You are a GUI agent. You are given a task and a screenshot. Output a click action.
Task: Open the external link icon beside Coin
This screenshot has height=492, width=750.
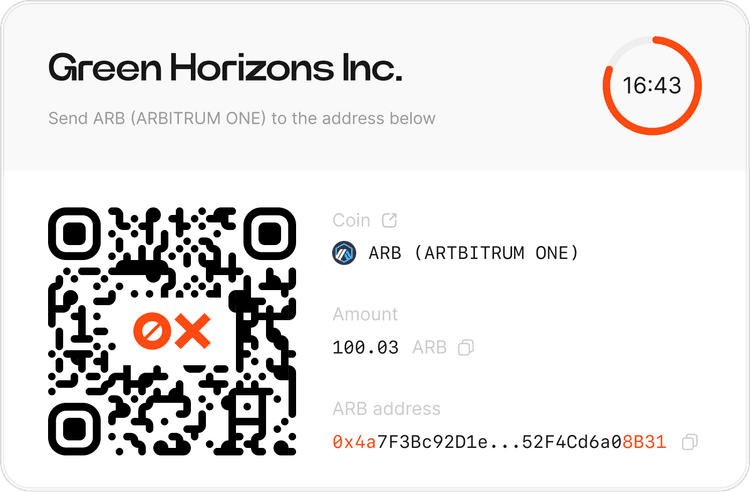pyautogui.click(x=389, y=220)
